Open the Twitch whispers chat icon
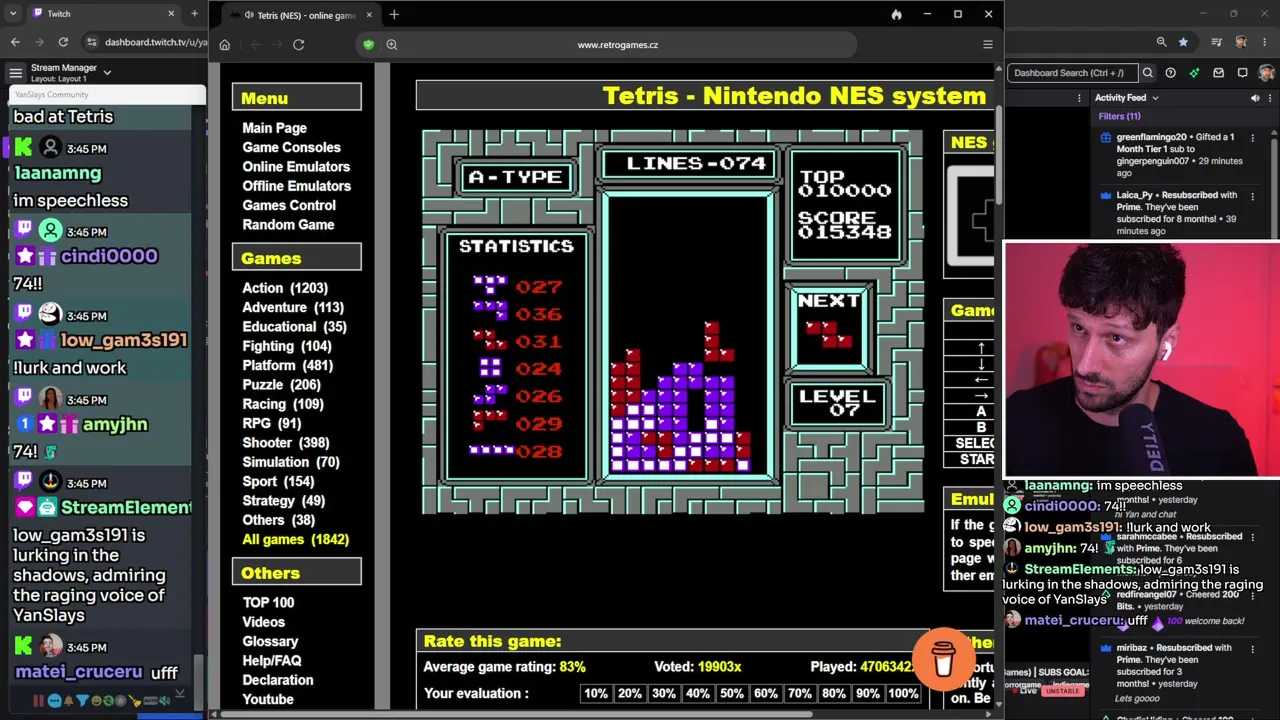Screen dimensions: 1280x720 (x=1242, y=72)
